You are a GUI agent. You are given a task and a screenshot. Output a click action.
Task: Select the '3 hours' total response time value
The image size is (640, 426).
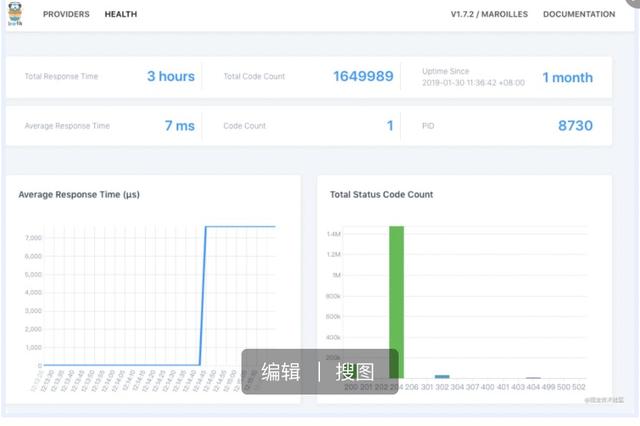tap(171, 76)
